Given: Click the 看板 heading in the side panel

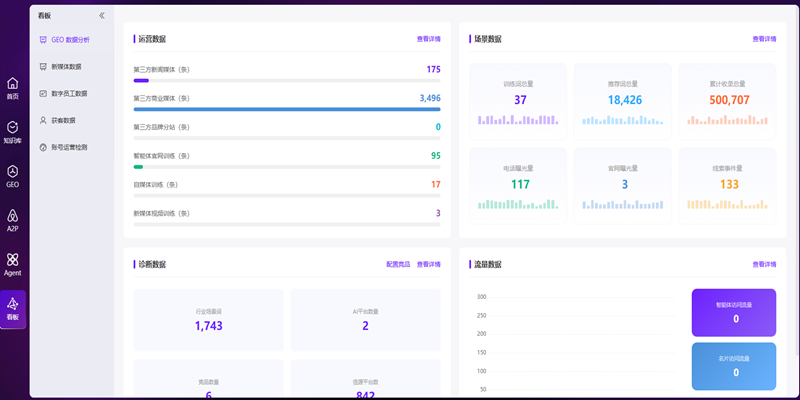Looking at the screenshot, I should [x=44, y=16].
